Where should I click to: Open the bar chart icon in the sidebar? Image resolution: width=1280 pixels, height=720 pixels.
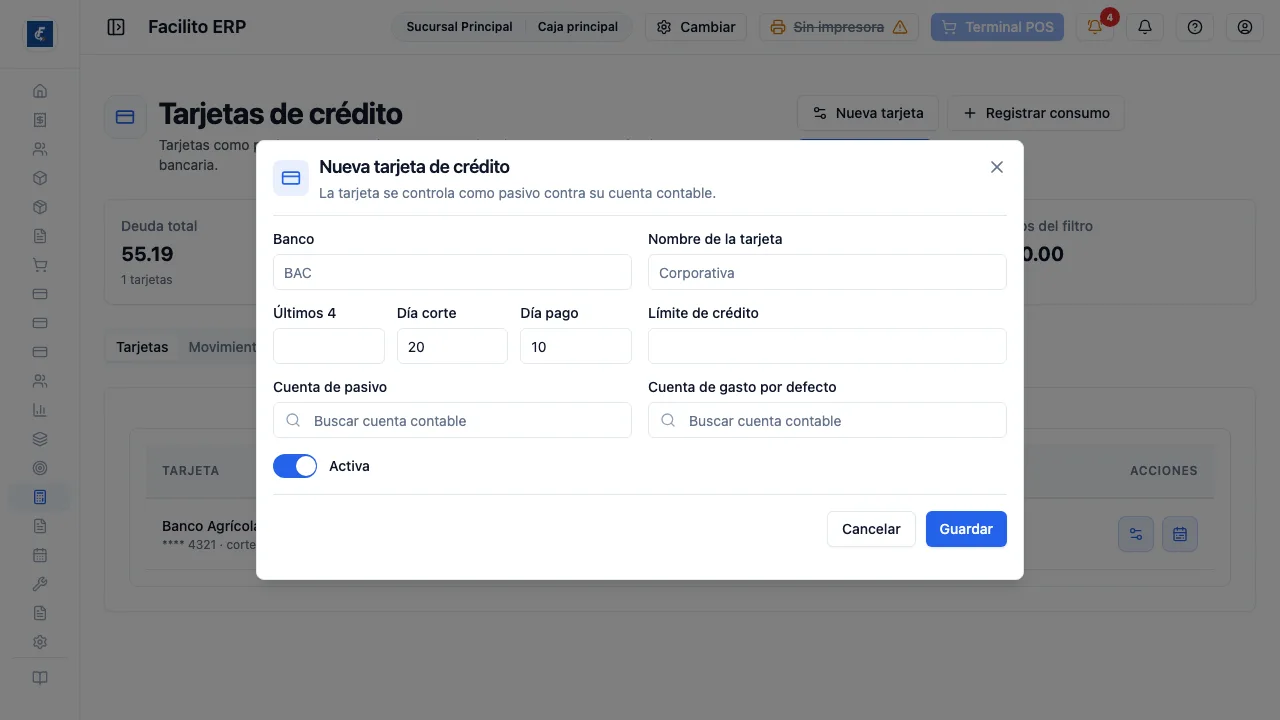pos(40,410)
